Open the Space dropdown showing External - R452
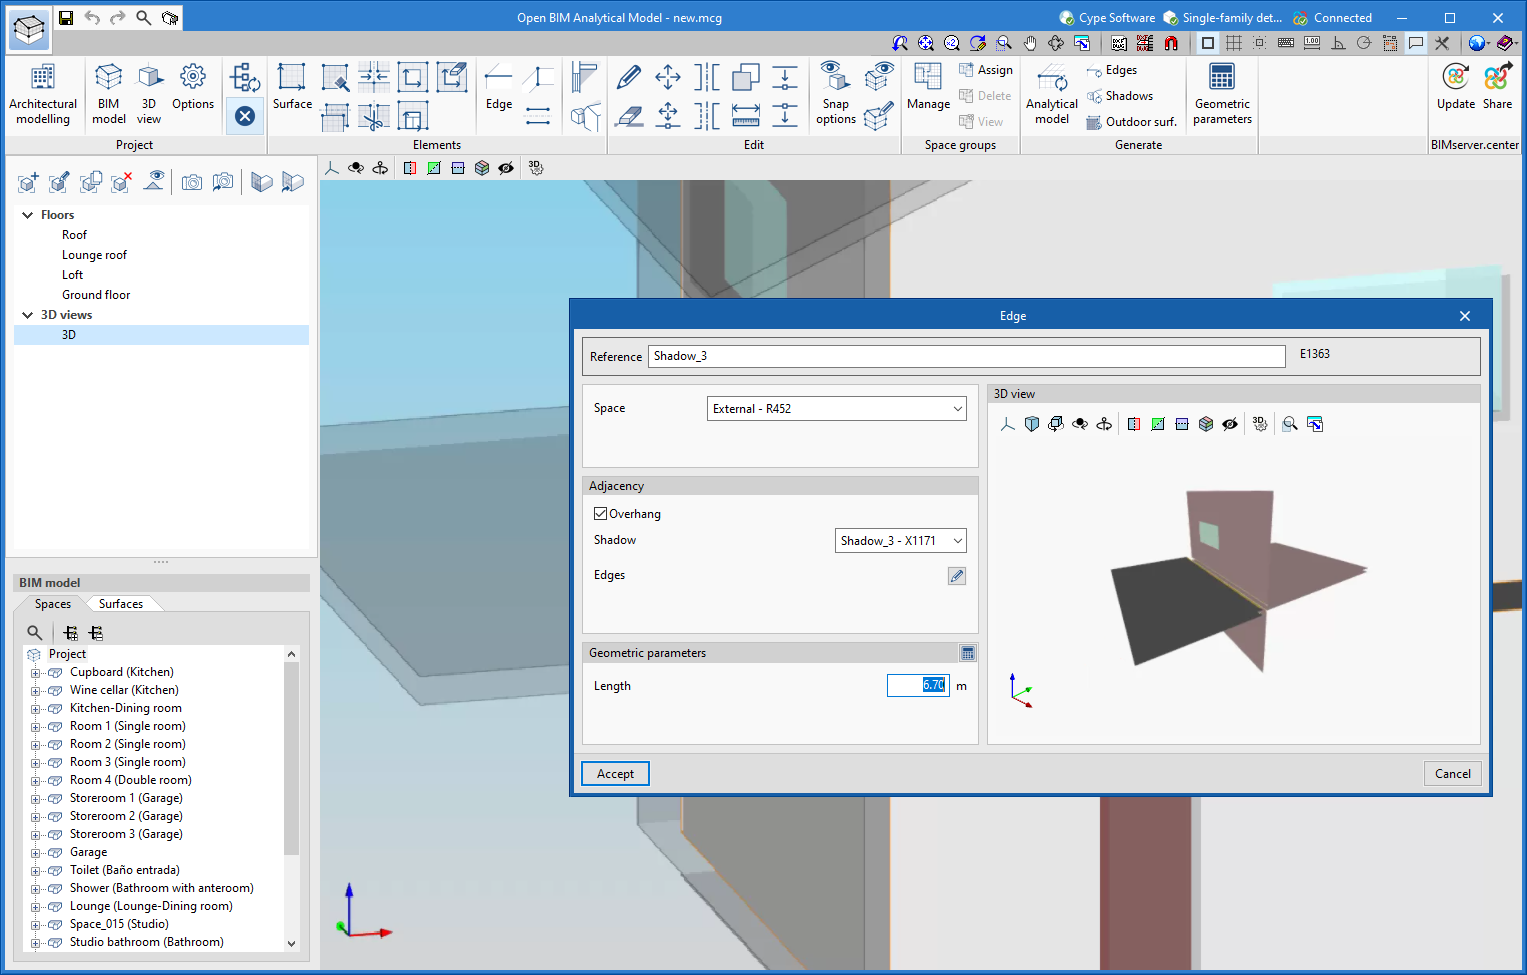 click(835, 408)
